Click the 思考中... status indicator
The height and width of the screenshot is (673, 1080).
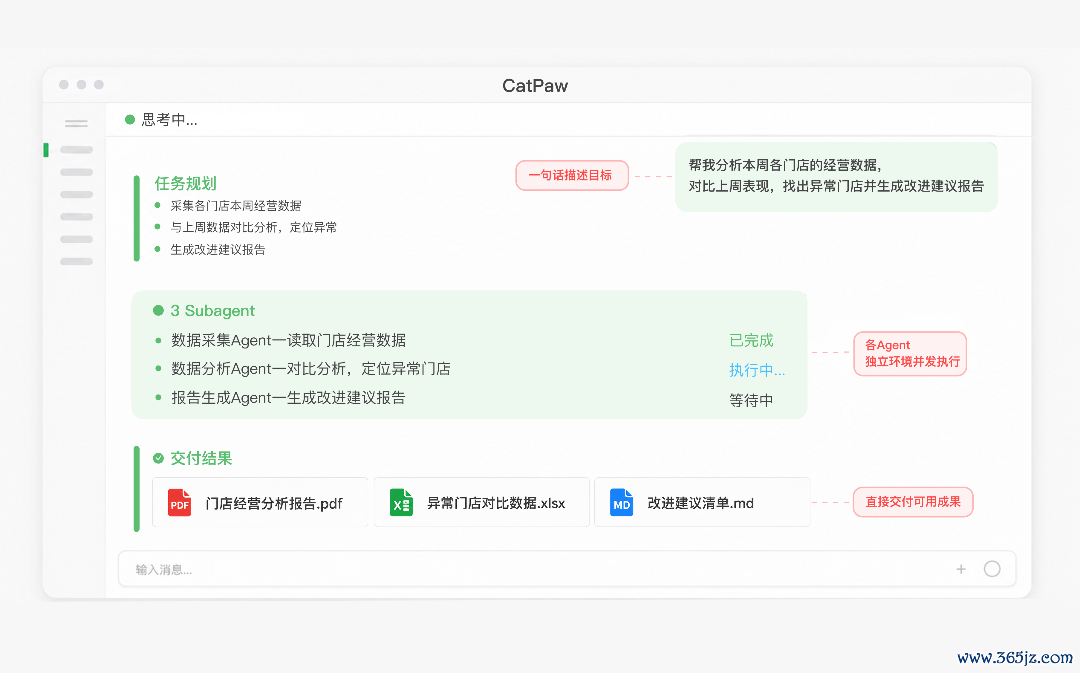point(161,120)
